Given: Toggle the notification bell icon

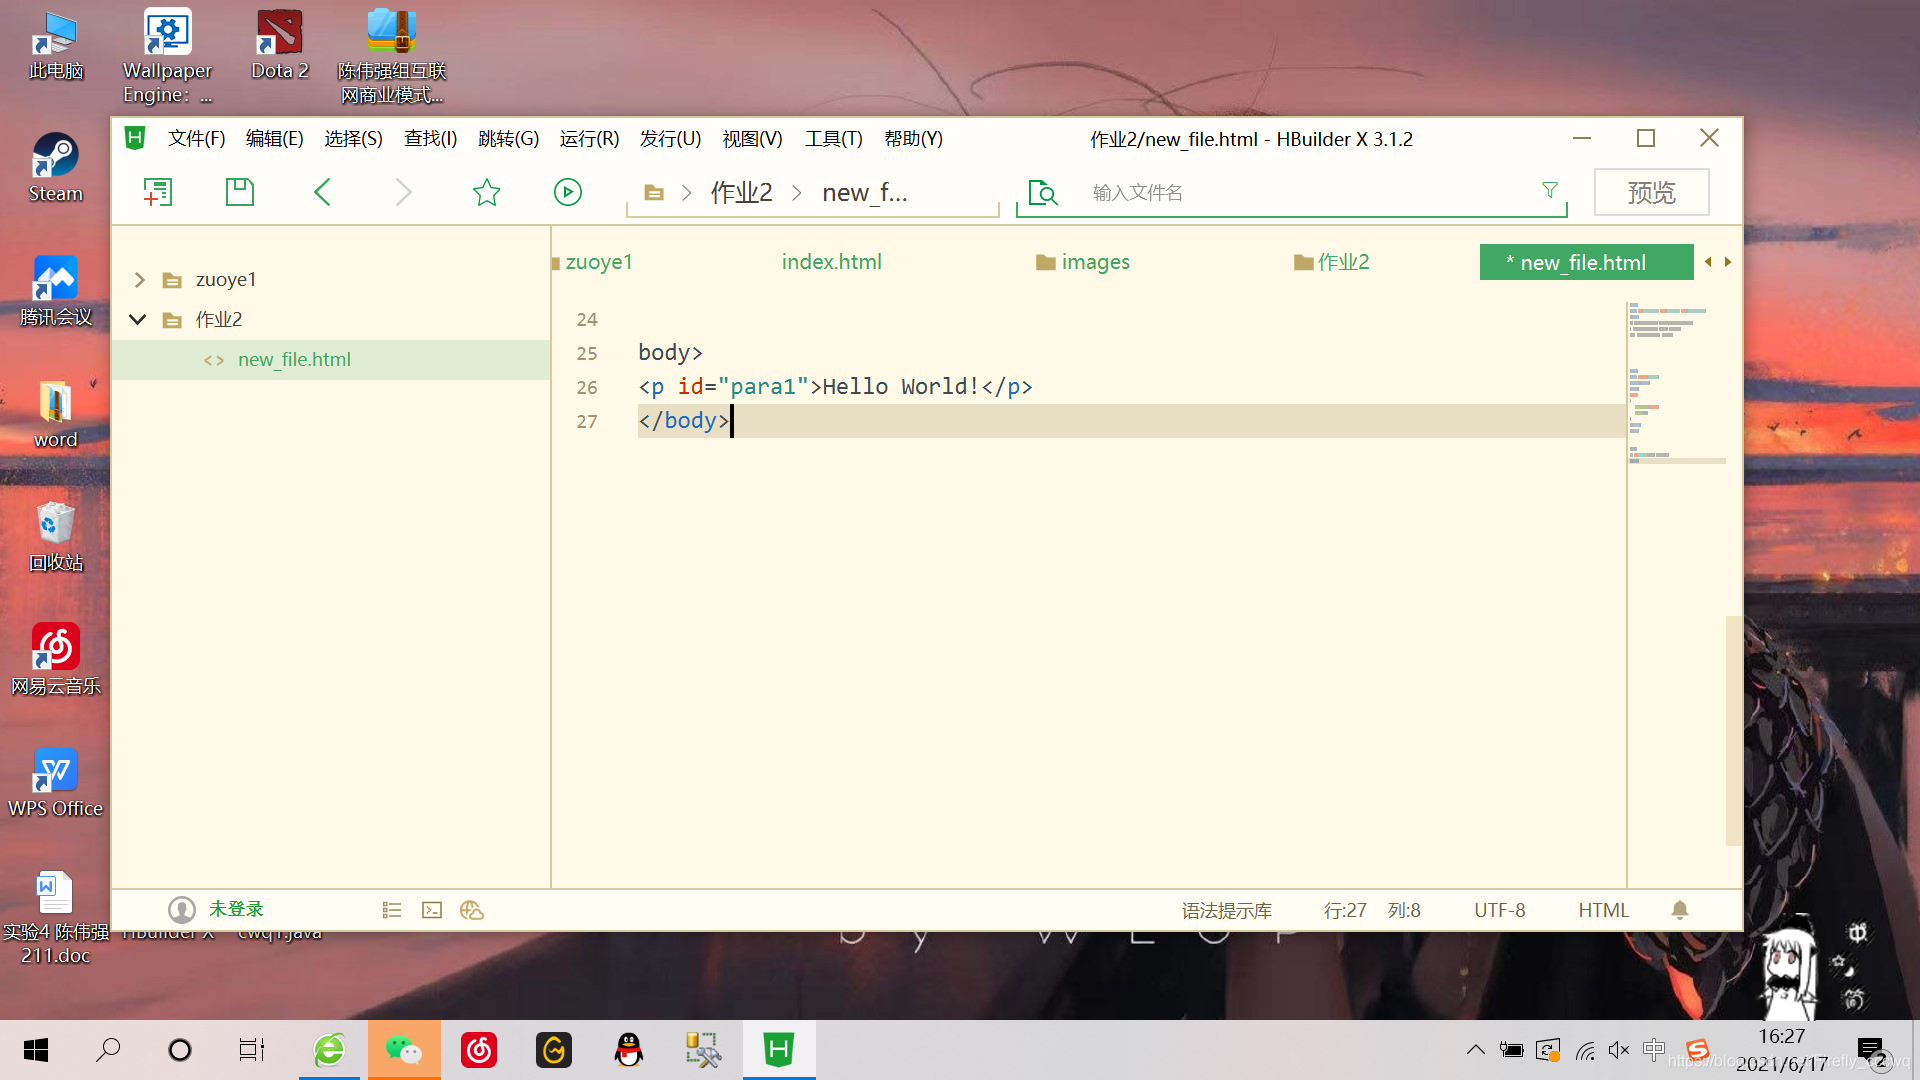Looking at the screenshot, I should (x=1680, y=907).
